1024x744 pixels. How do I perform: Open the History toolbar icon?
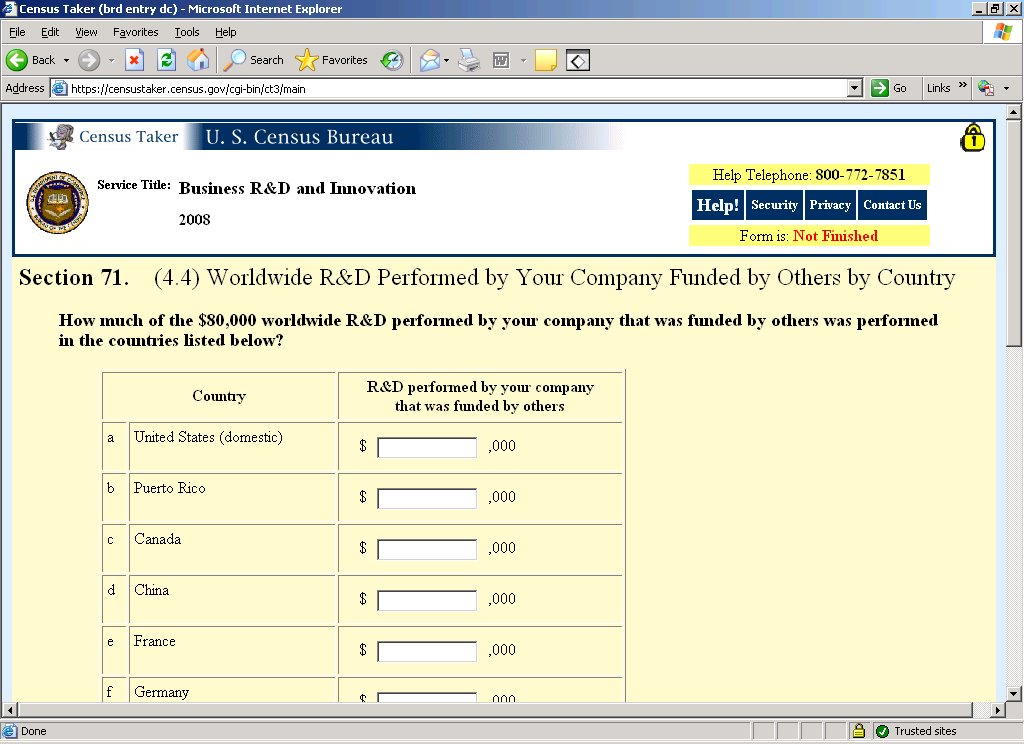(392, 60)
